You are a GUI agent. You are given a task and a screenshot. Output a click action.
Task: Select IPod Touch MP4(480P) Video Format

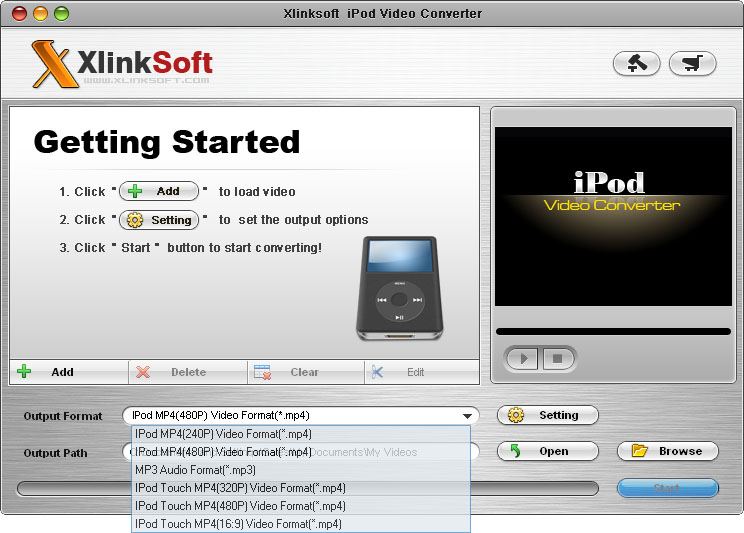coord(301,506)
